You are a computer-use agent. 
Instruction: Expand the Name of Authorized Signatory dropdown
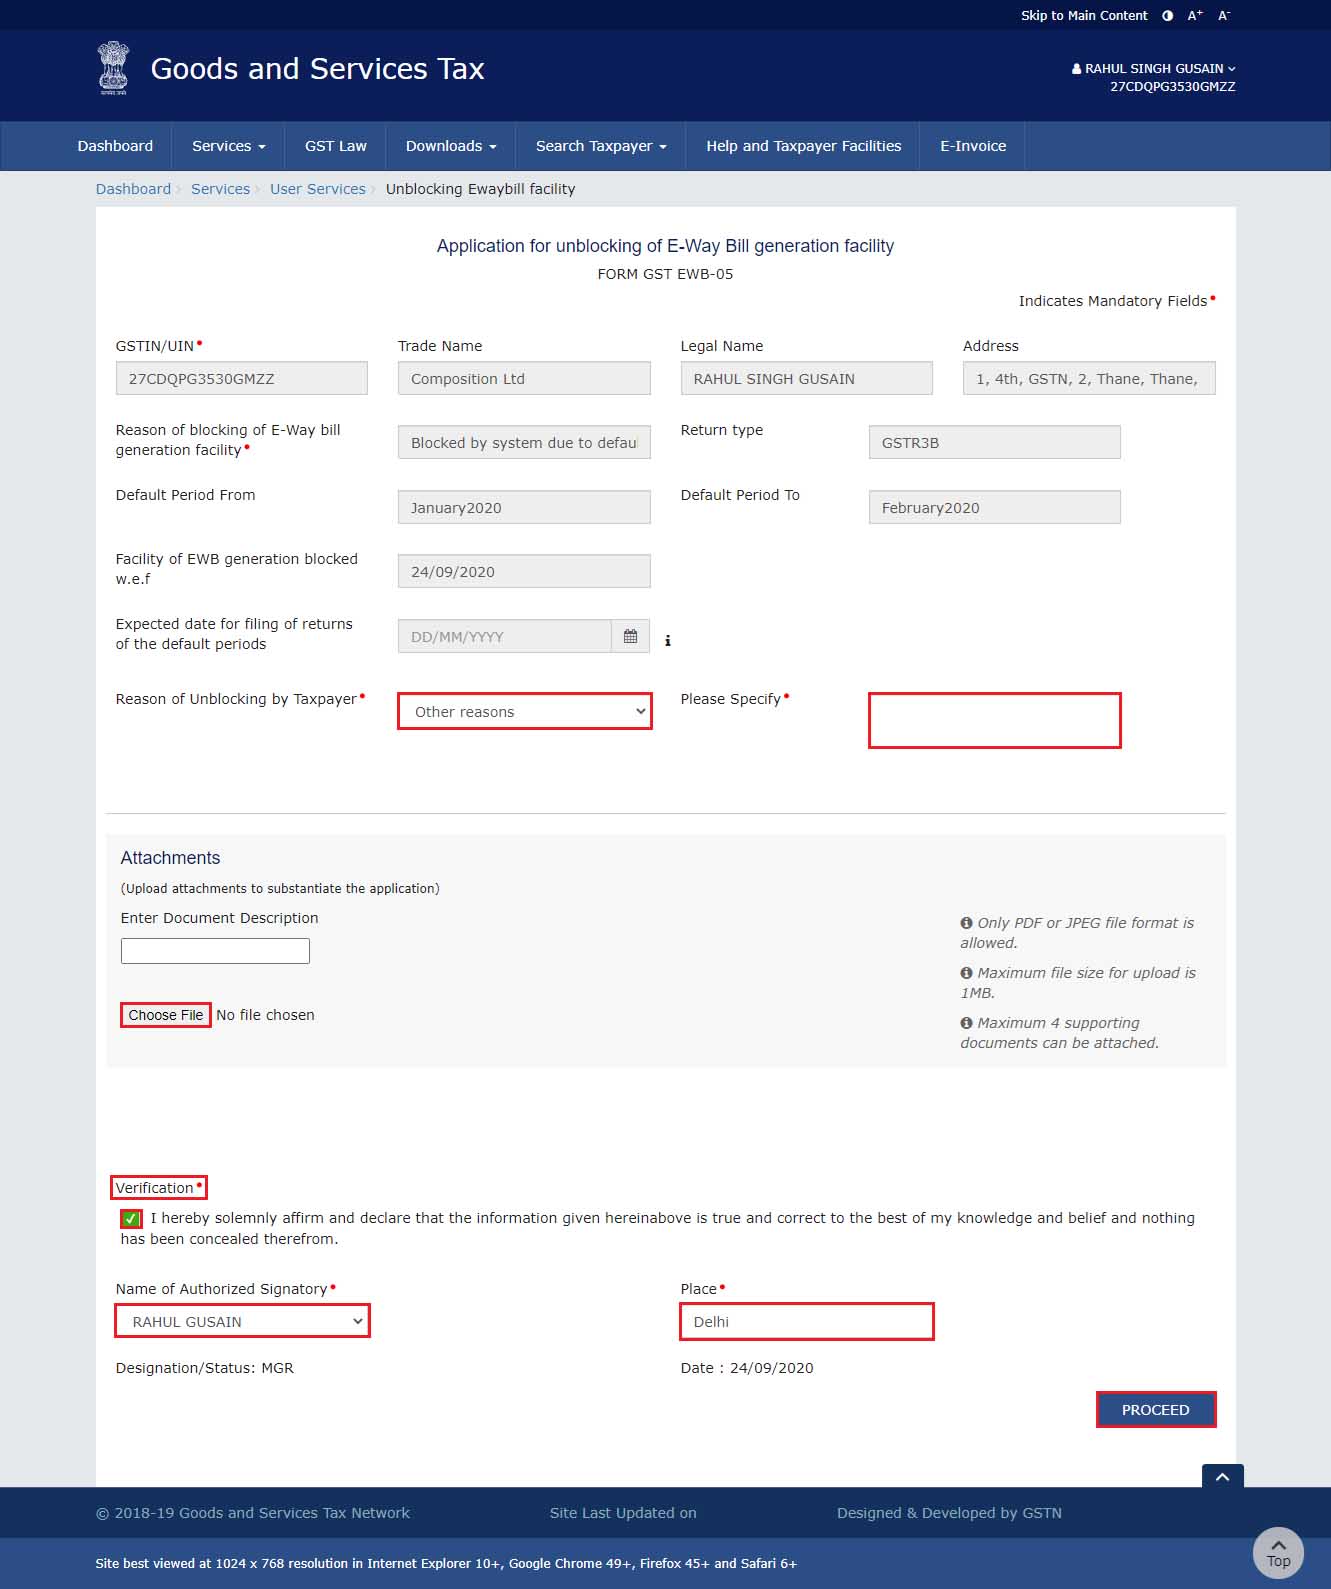coord(242,1322)
